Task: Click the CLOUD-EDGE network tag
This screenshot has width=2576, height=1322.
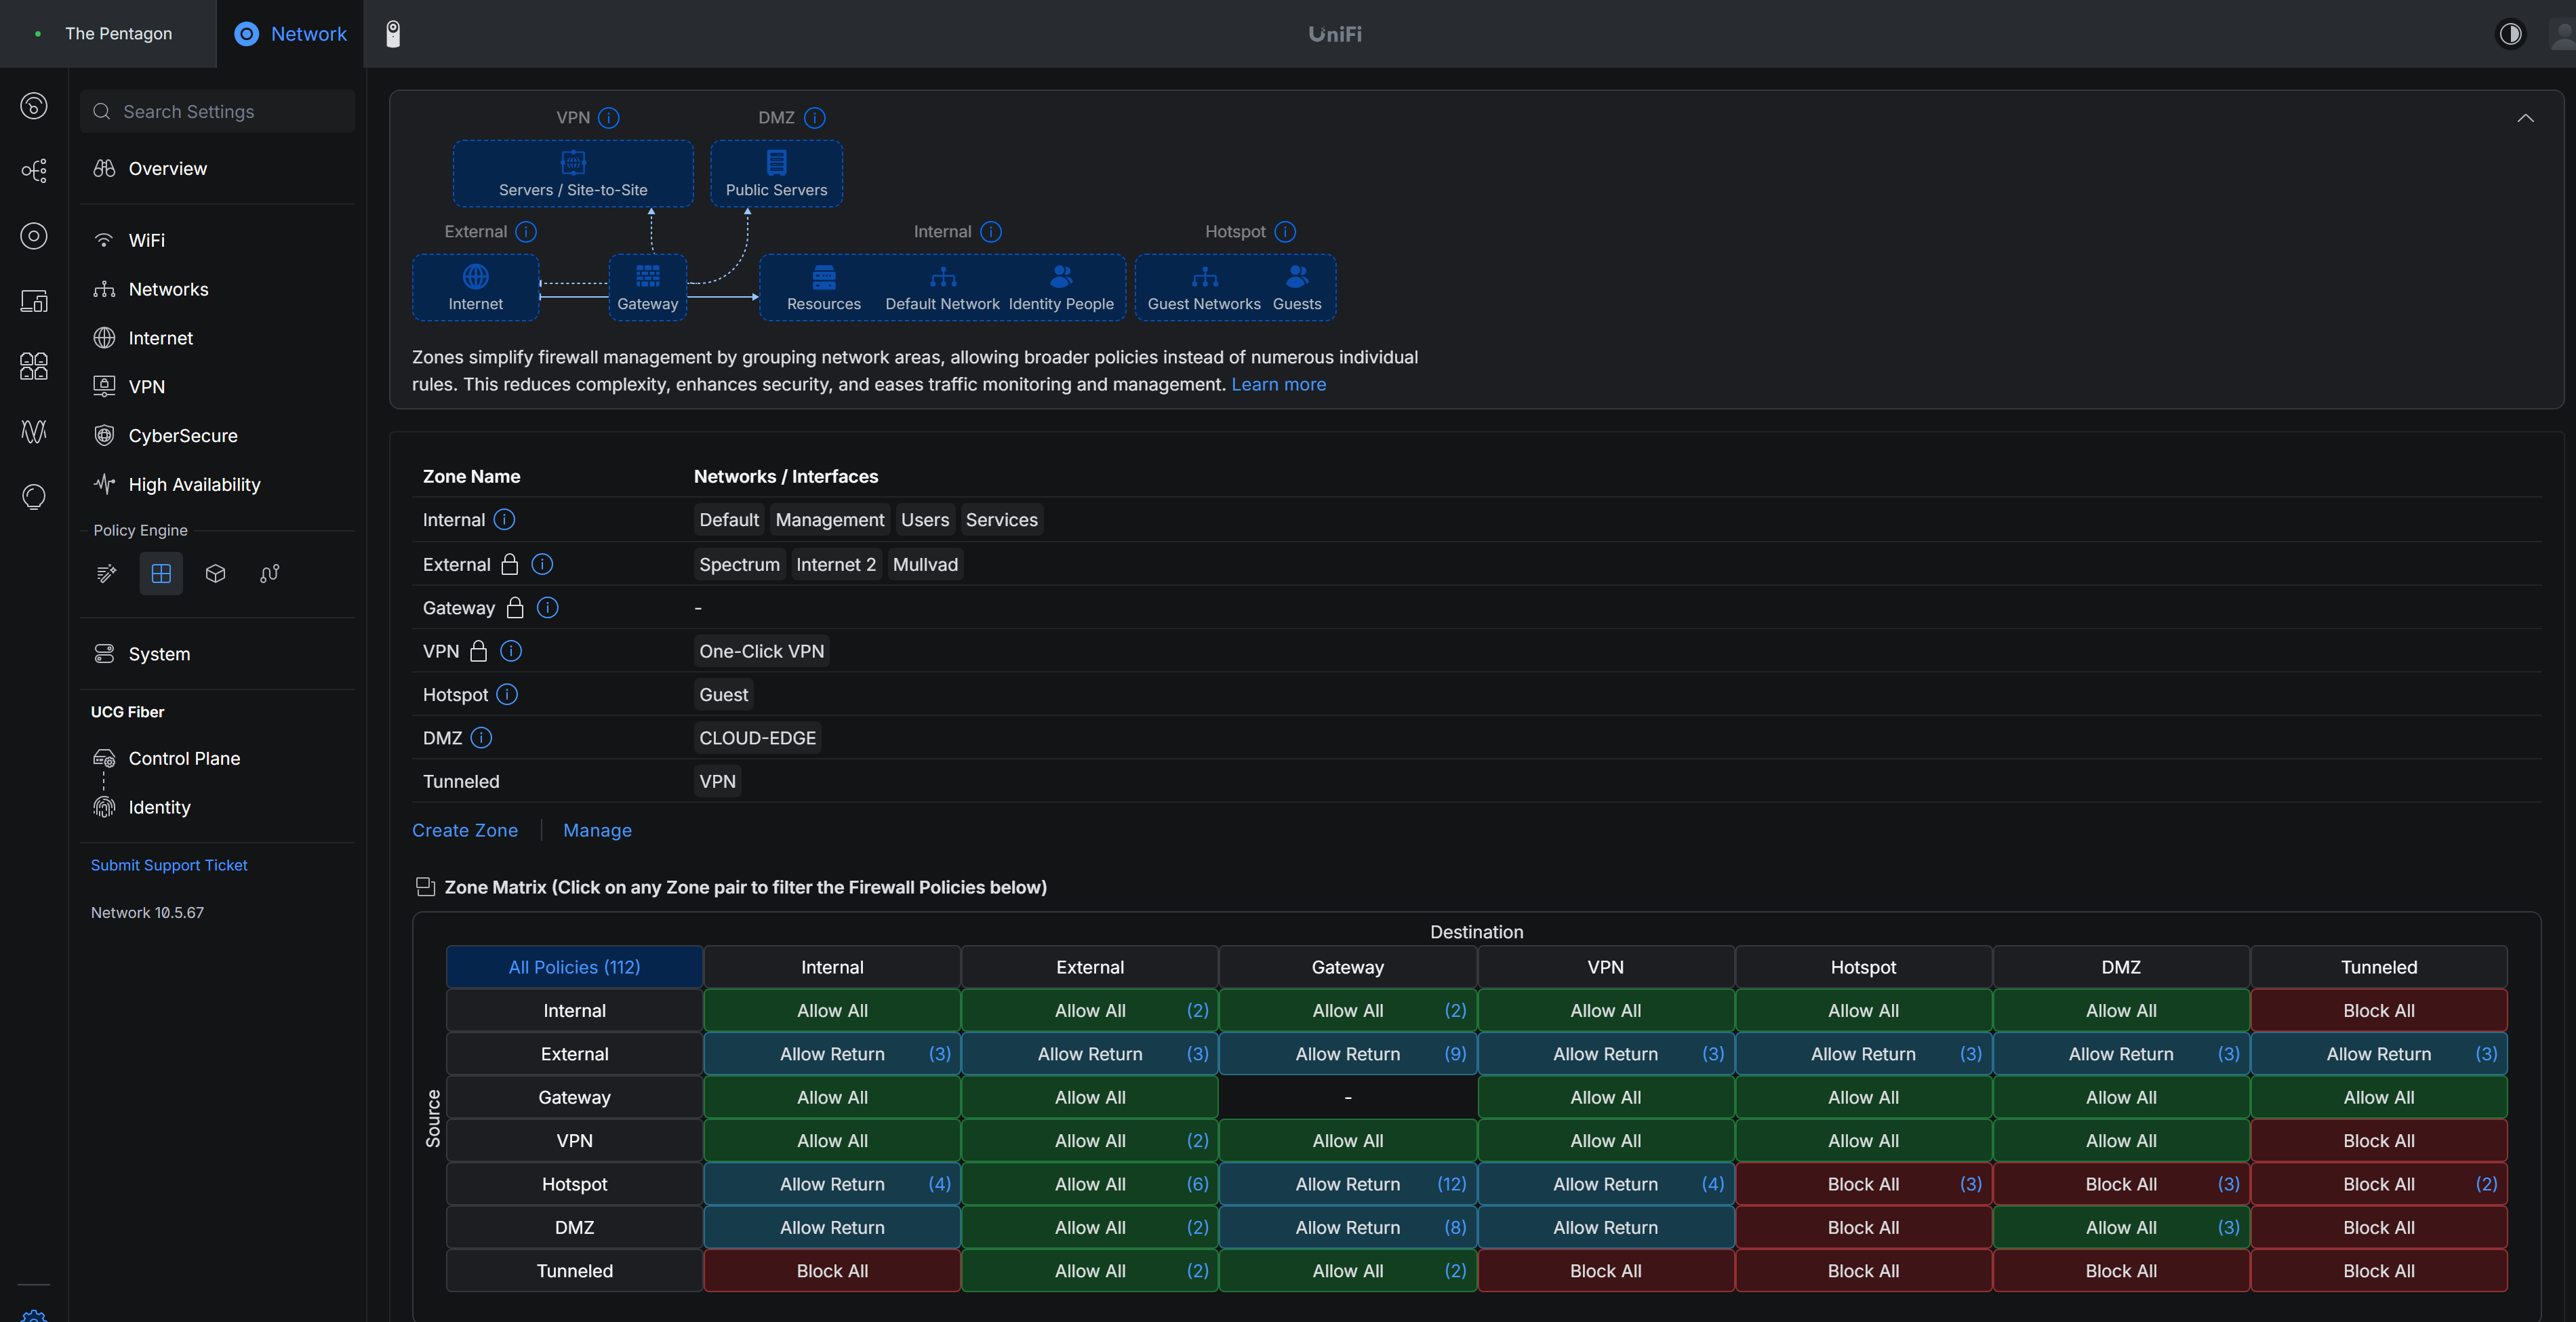Action: [757, 738]
